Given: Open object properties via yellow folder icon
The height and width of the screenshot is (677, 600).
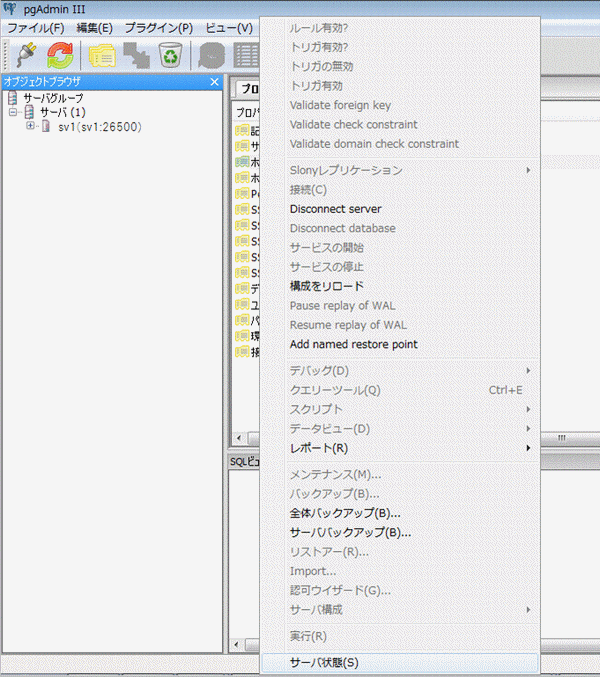Looking at the screenshot, I should pos(101,56).
